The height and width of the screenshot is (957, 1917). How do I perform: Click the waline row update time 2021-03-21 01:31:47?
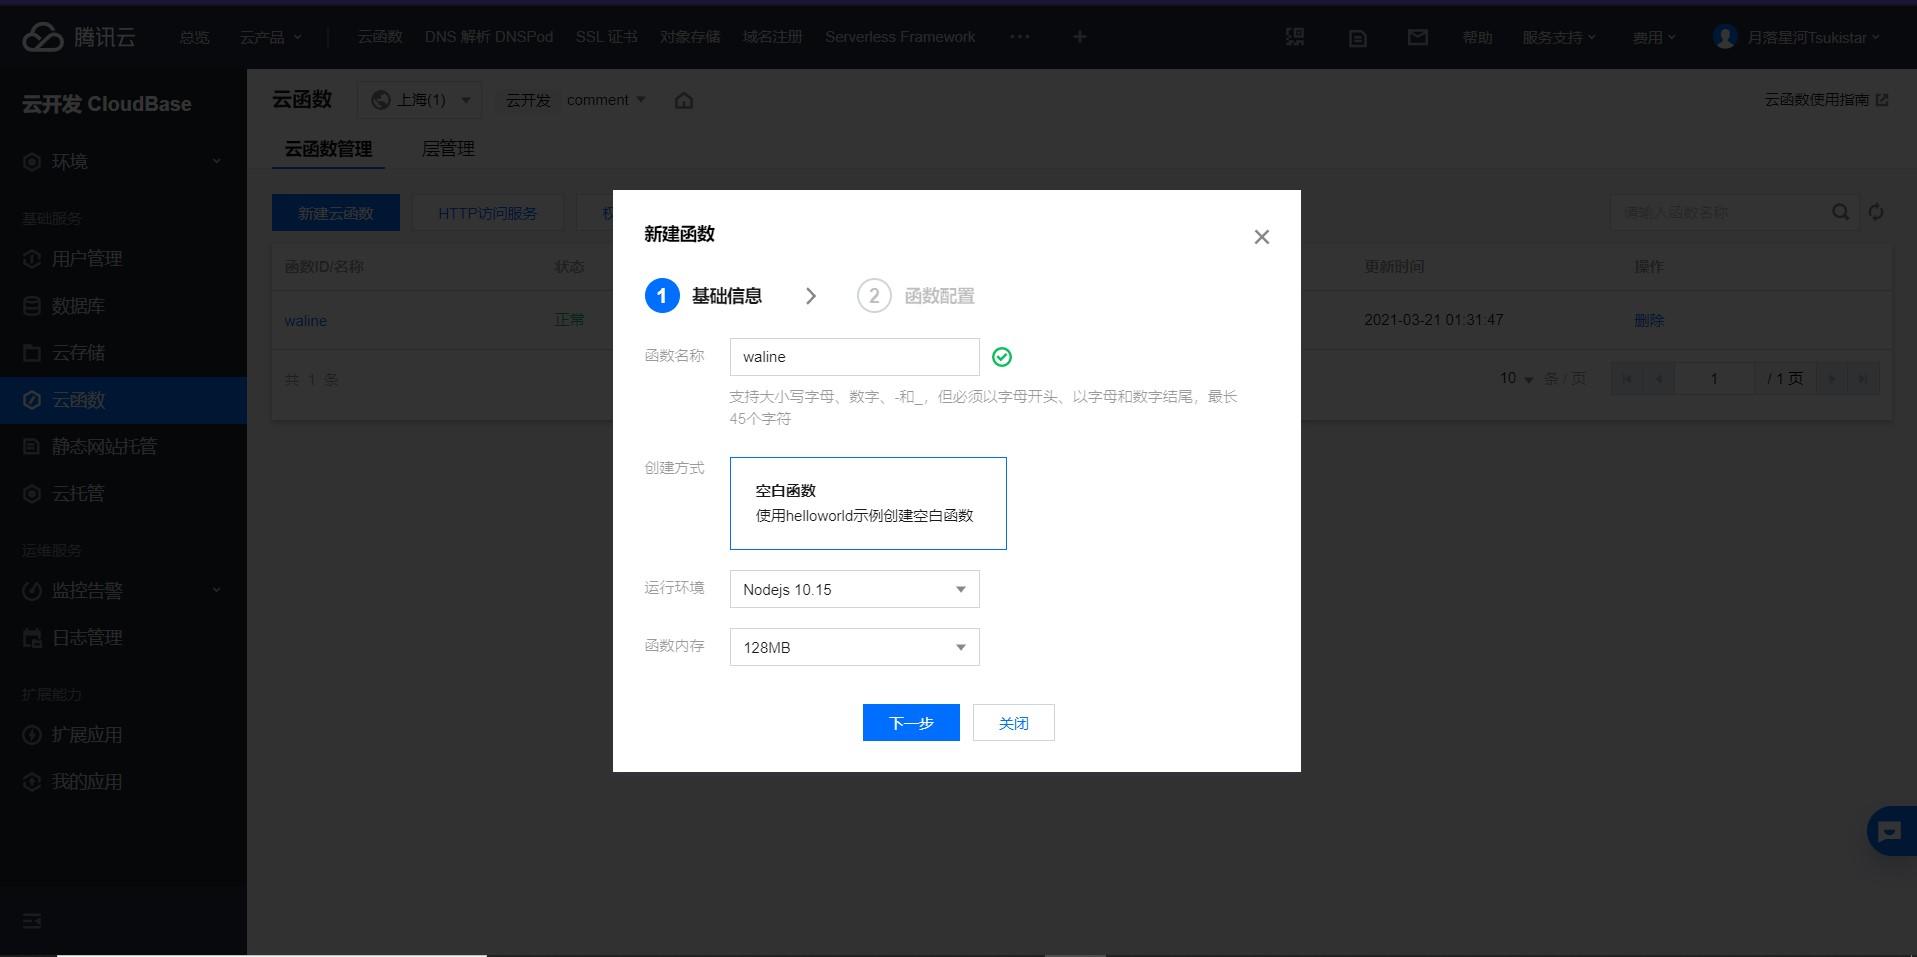pyautogui.click(x=1433, y=320)
